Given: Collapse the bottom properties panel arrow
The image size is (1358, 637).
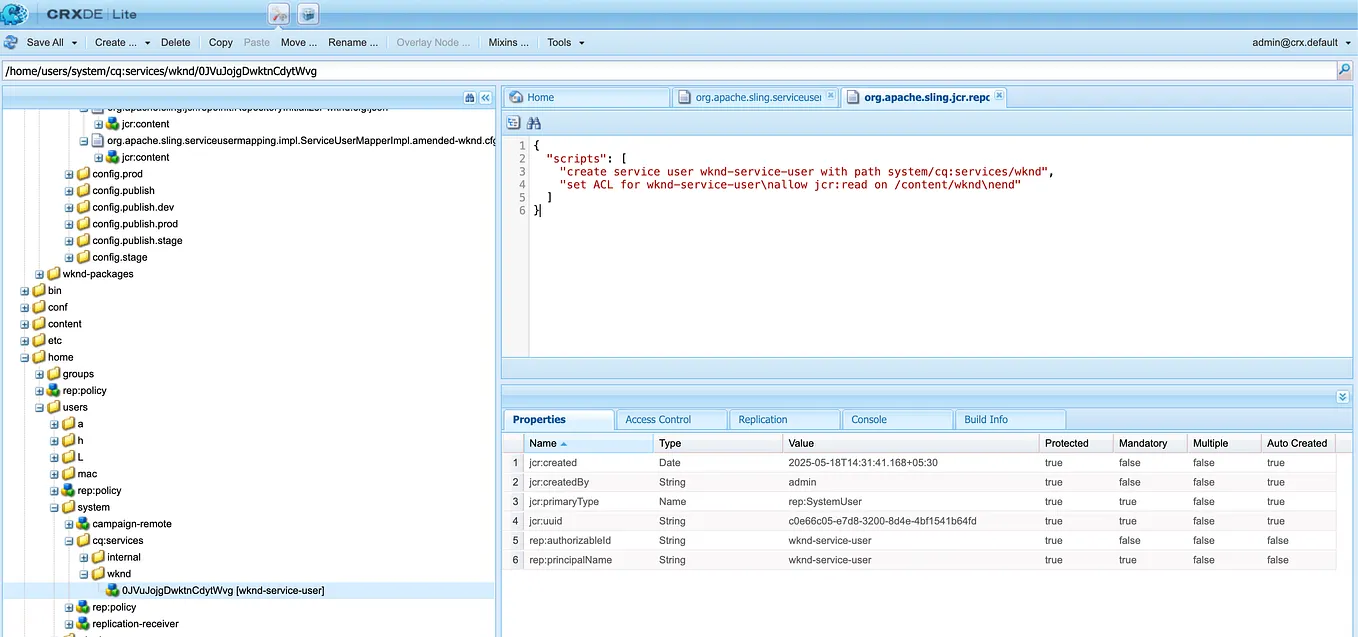Looking at the screenshot, I should pyautogui.click(x=1343, y=397).
